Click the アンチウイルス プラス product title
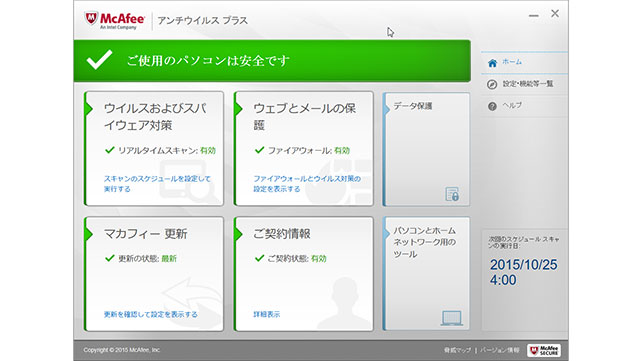The width and height of the screenshot is (642, 361). coord(203,20)
